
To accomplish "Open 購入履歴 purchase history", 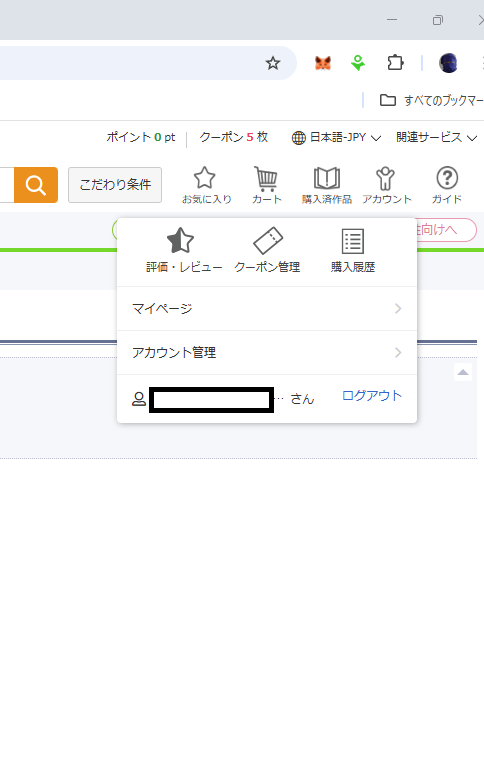I will click(x=353, y=251).
